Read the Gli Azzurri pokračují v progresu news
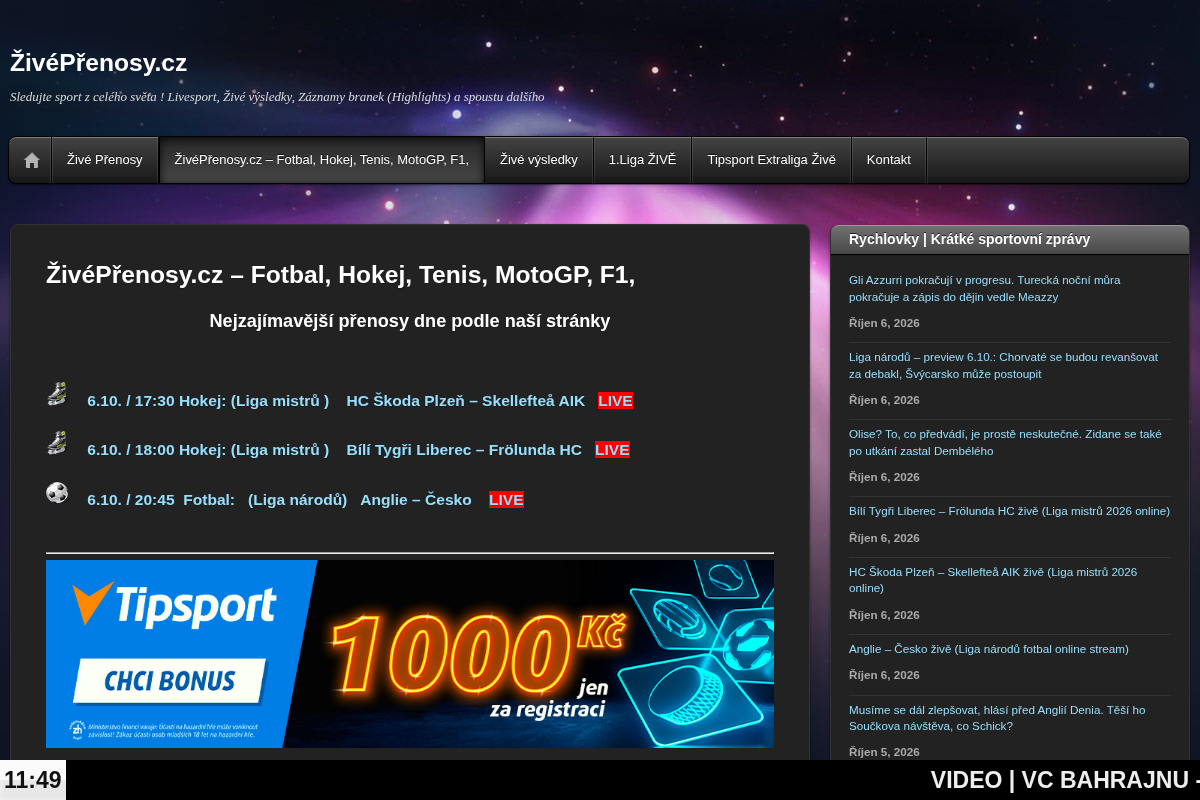 (x=984, y=288)
